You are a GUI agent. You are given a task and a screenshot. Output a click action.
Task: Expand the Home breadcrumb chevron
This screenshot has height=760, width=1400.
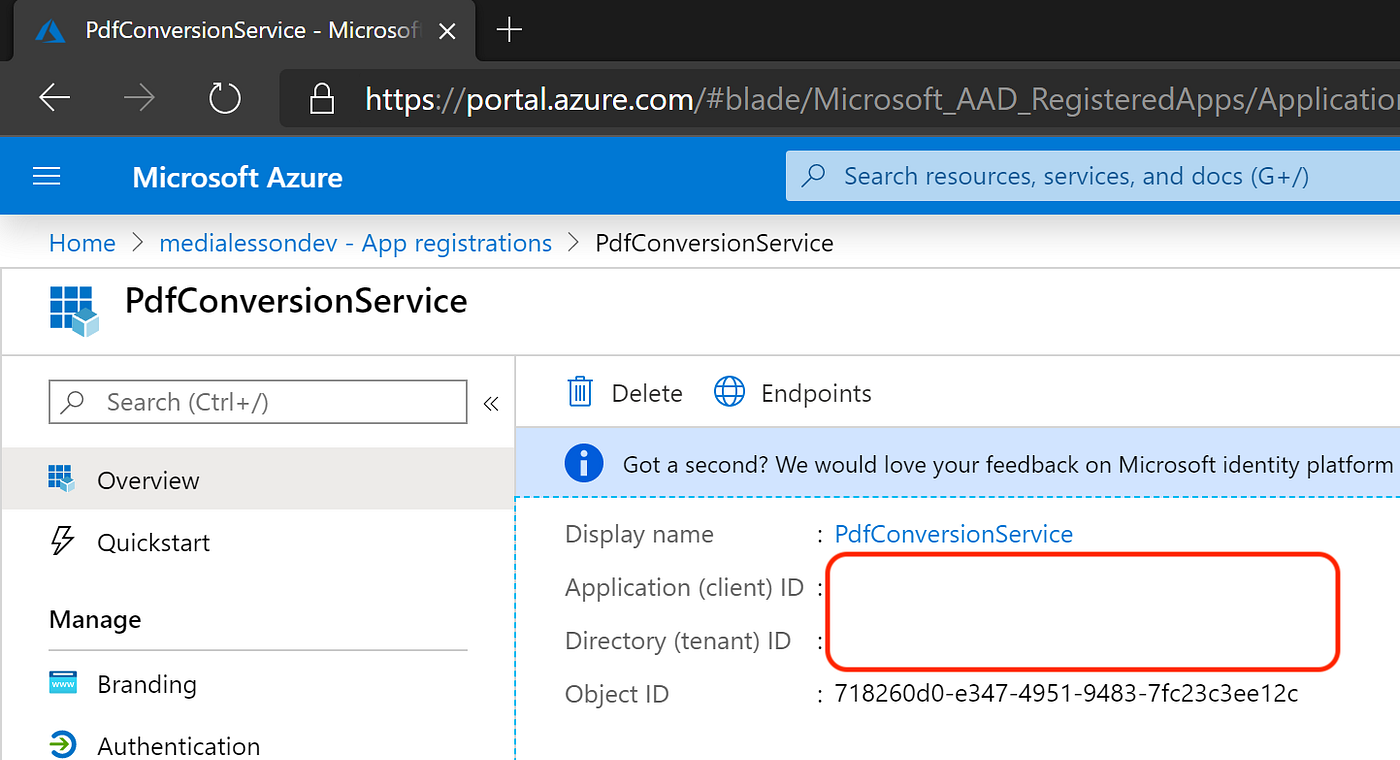135,242
